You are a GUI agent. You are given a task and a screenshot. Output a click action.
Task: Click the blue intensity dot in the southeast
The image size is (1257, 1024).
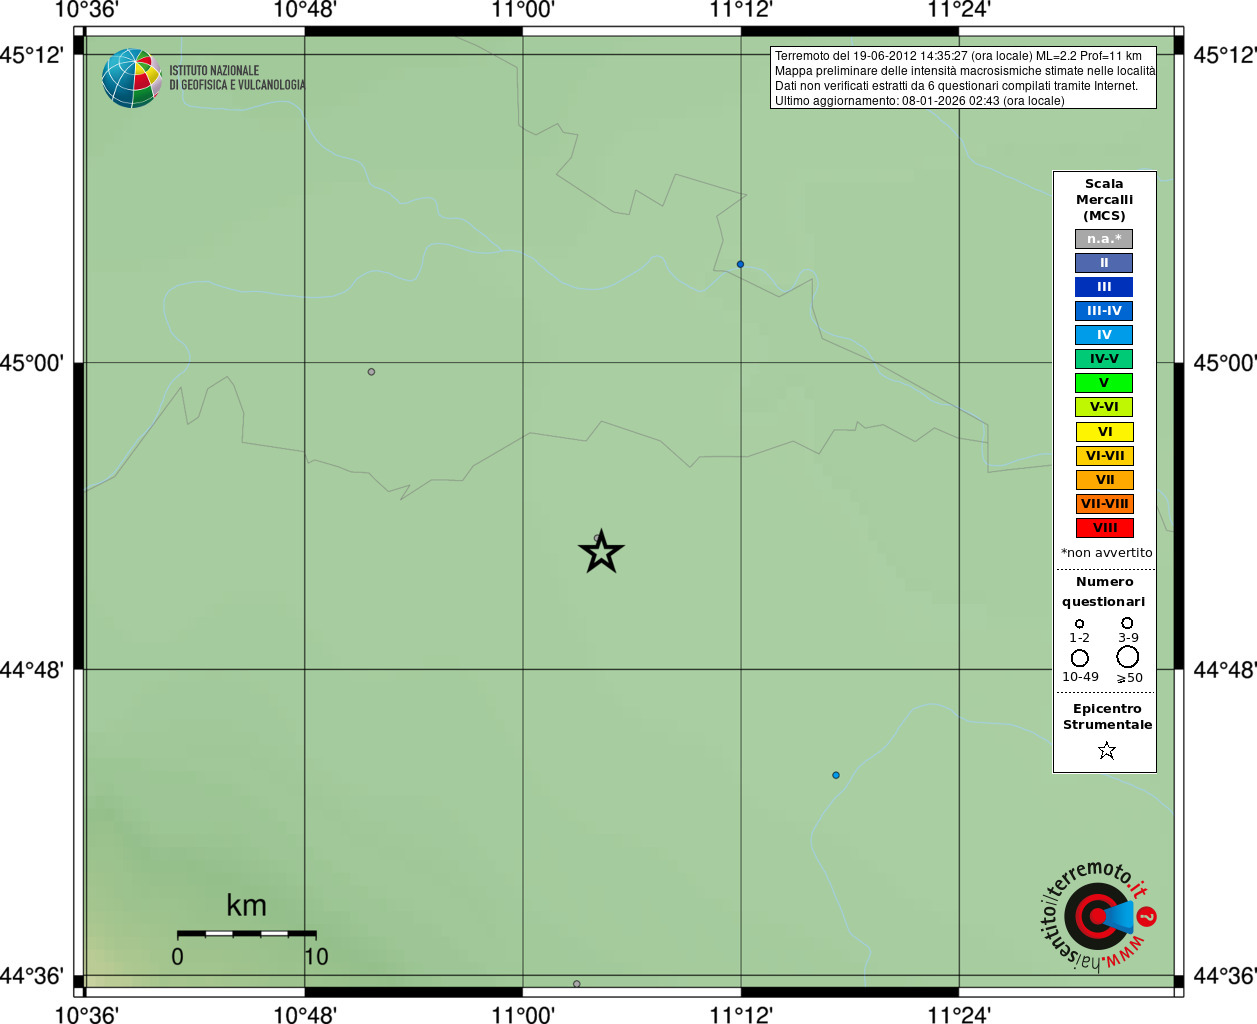click(x=836, y=775)
